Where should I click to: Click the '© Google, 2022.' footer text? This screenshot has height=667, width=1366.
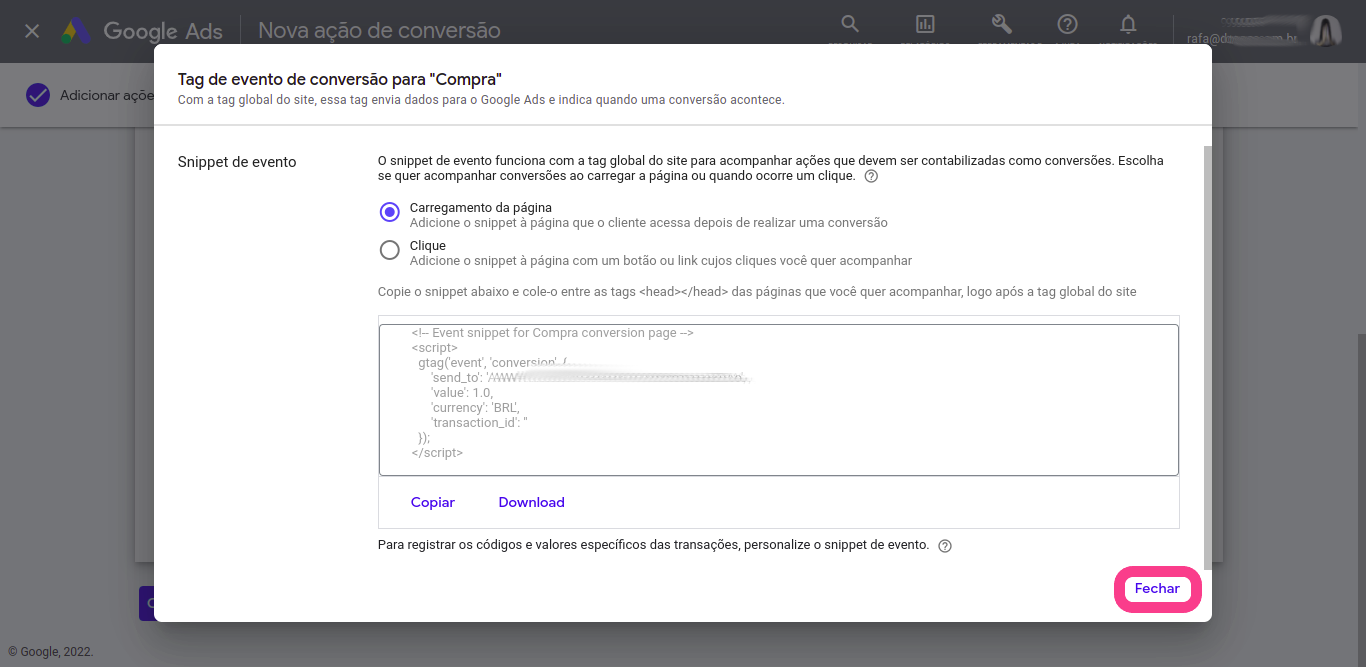tap(51, 651)
